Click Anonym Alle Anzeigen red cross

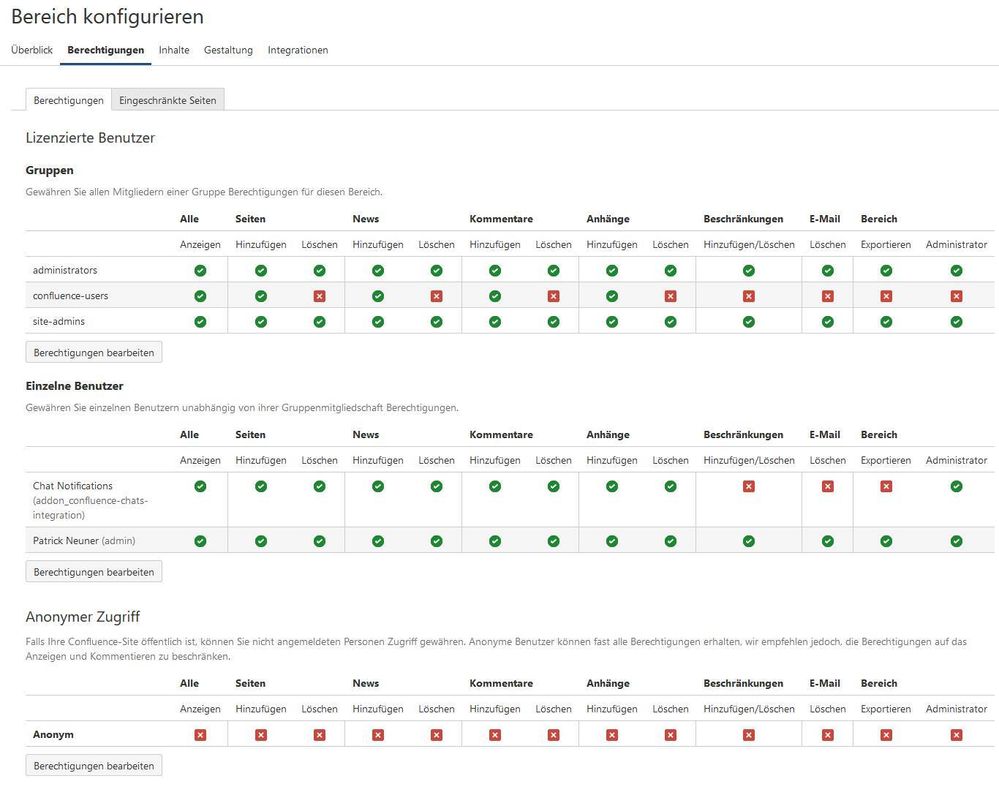200,735
